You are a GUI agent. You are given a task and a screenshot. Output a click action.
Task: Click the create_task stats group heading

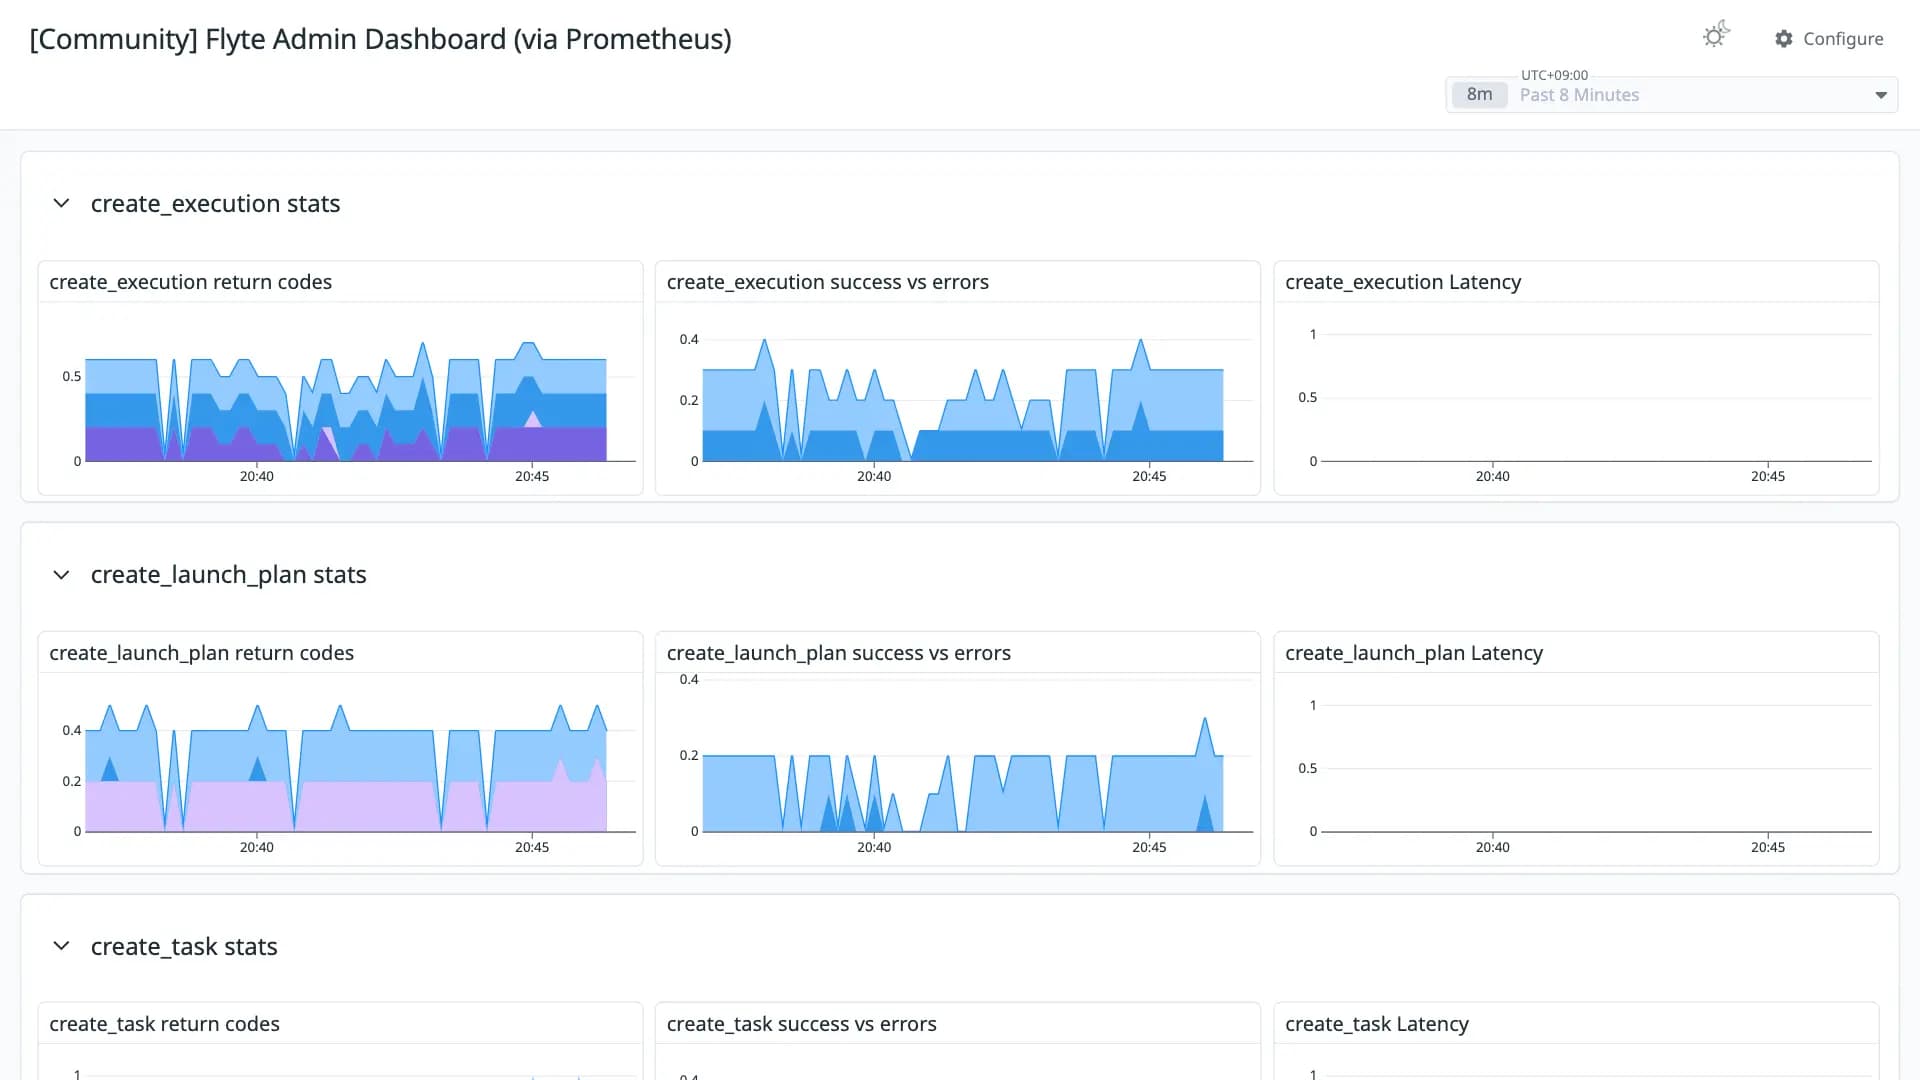pos(184,946)
